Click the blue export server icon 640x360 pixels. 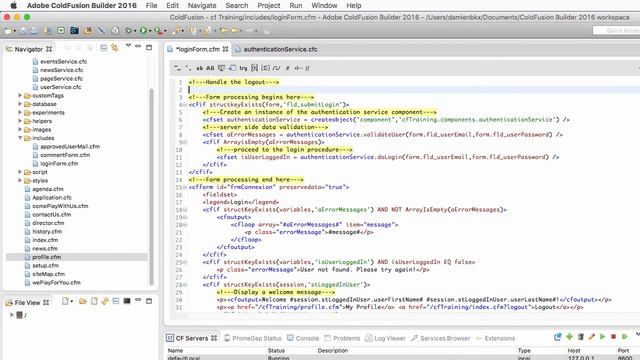[x=558, y=337]
